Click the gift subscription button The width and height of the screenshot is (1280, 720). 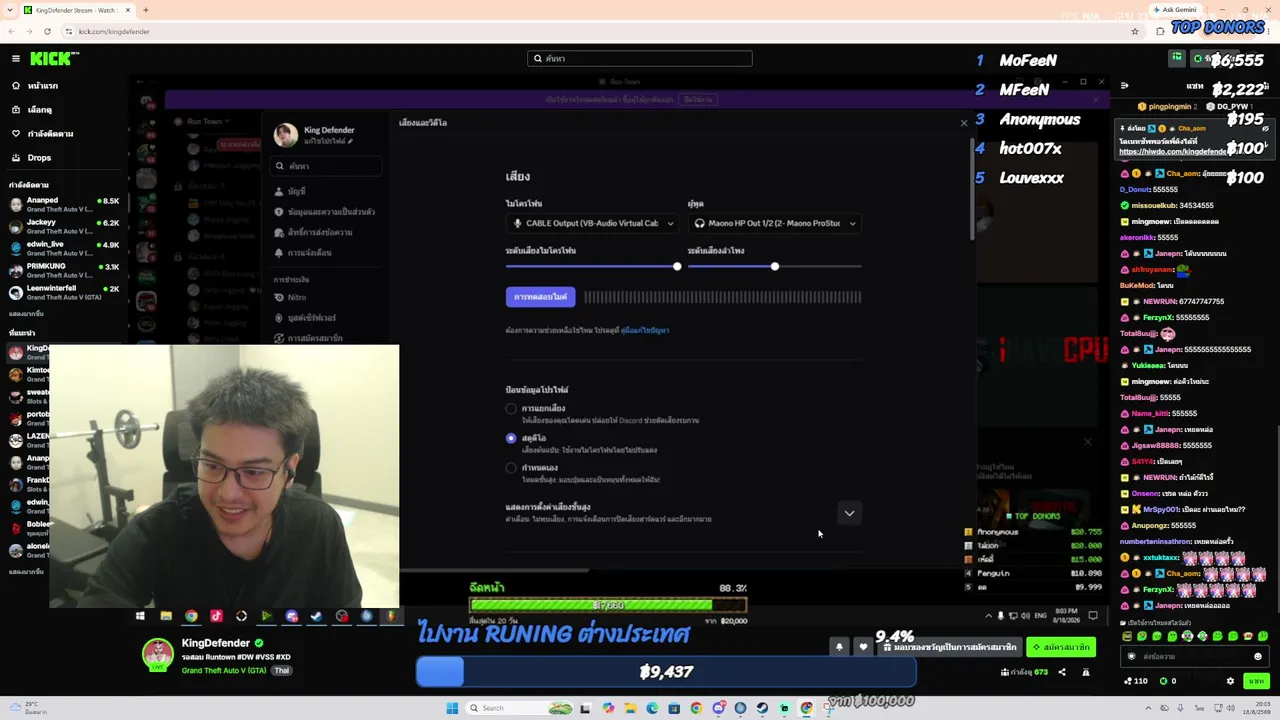pyautogui.click(x=950, y=647)
